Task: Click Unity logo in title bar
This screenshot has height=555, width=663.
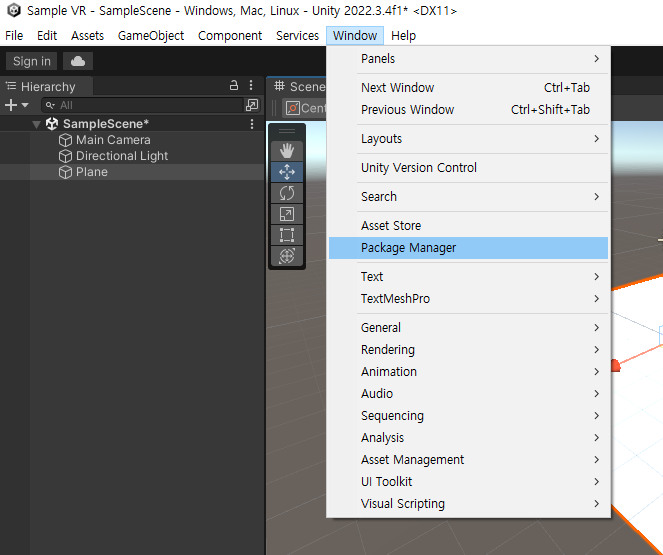Action: click(x=14, y=10)
